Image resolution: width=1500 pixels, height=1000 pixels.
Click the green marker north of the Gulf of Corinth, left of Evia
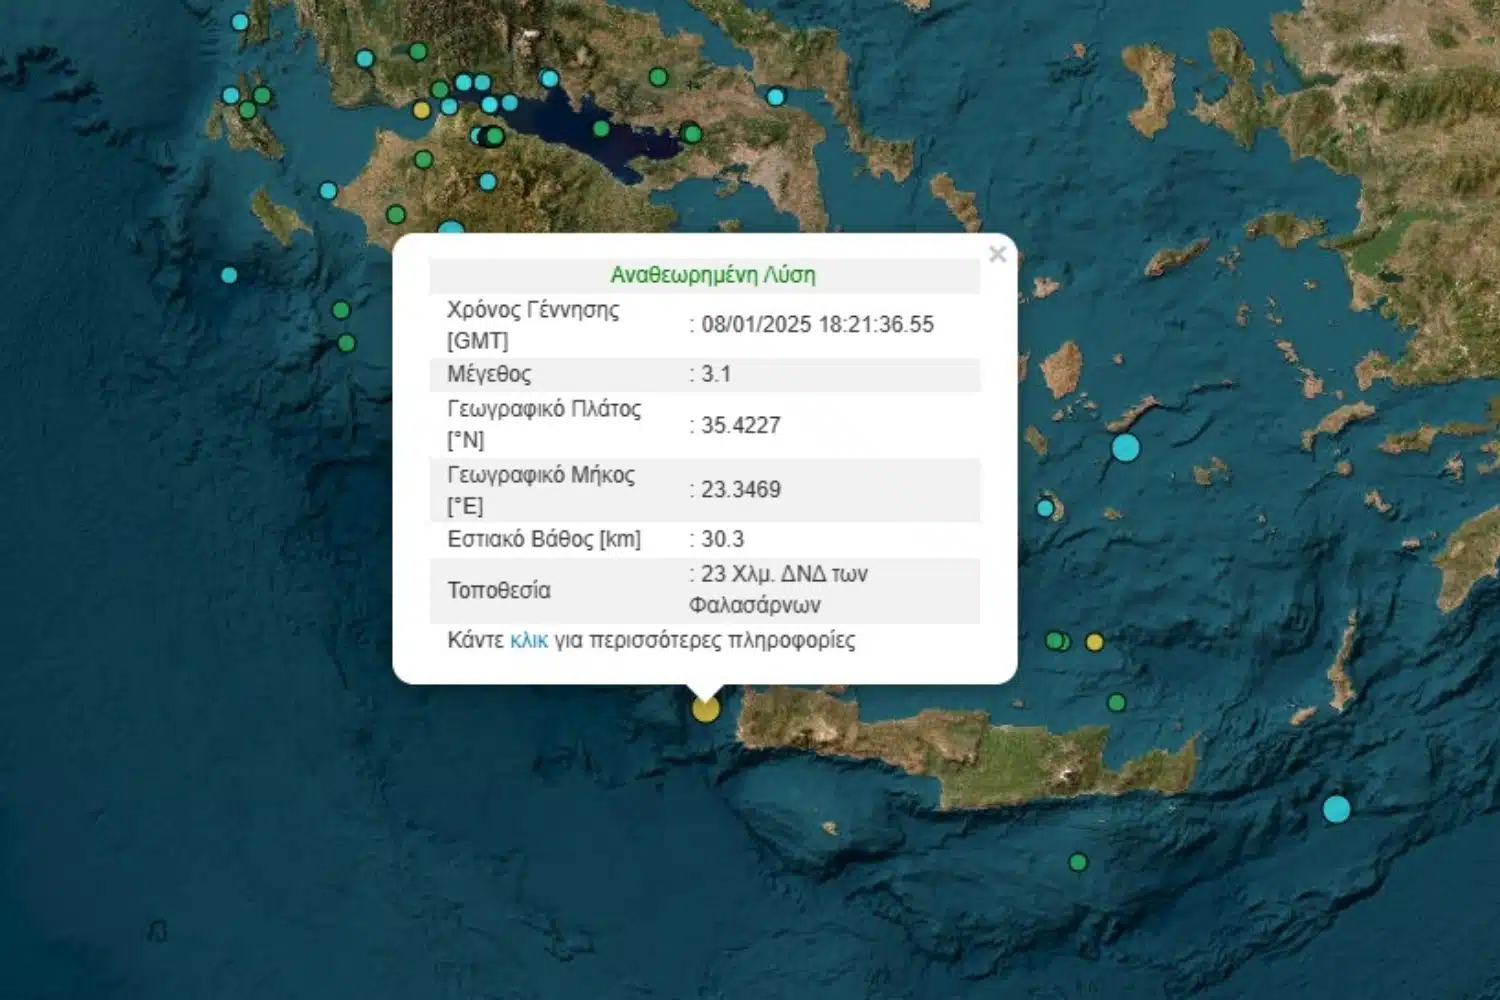click(x=658, y=77)
